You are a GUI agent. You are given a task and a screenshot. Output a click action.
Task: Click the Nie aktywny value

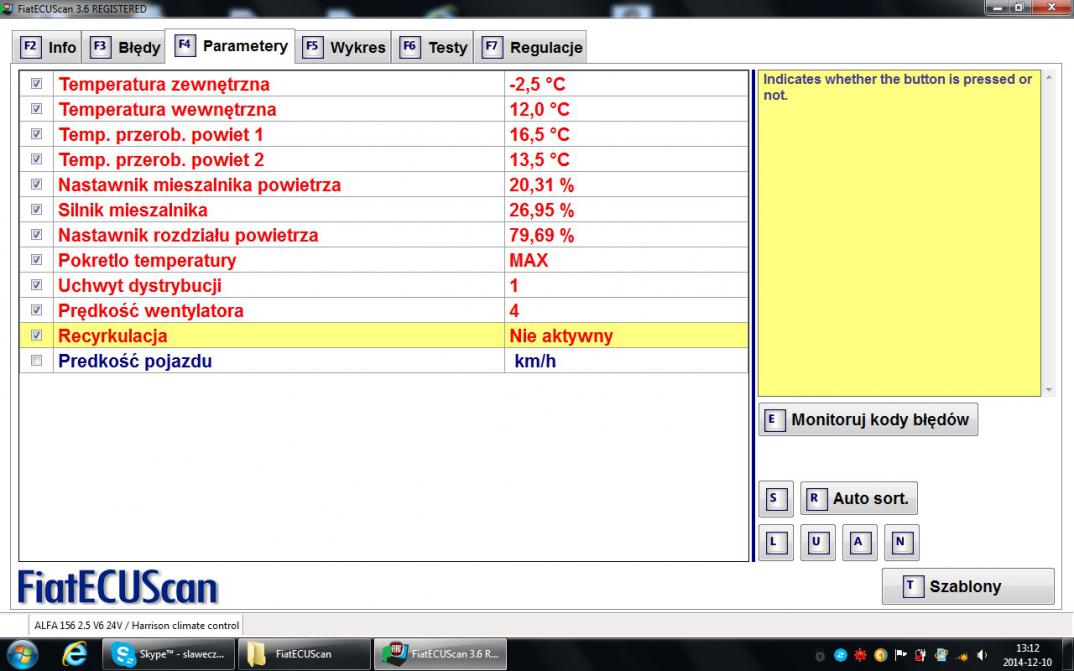[x=561, y=336]
